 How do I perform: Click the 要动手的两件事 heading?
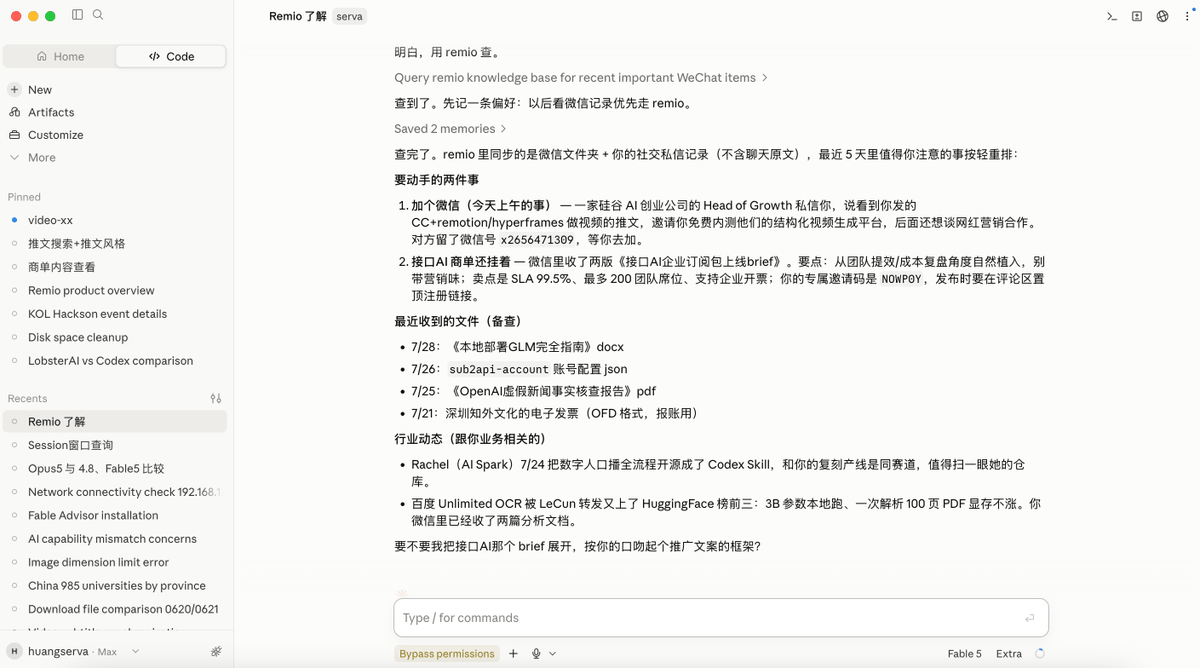coord(437,180)
